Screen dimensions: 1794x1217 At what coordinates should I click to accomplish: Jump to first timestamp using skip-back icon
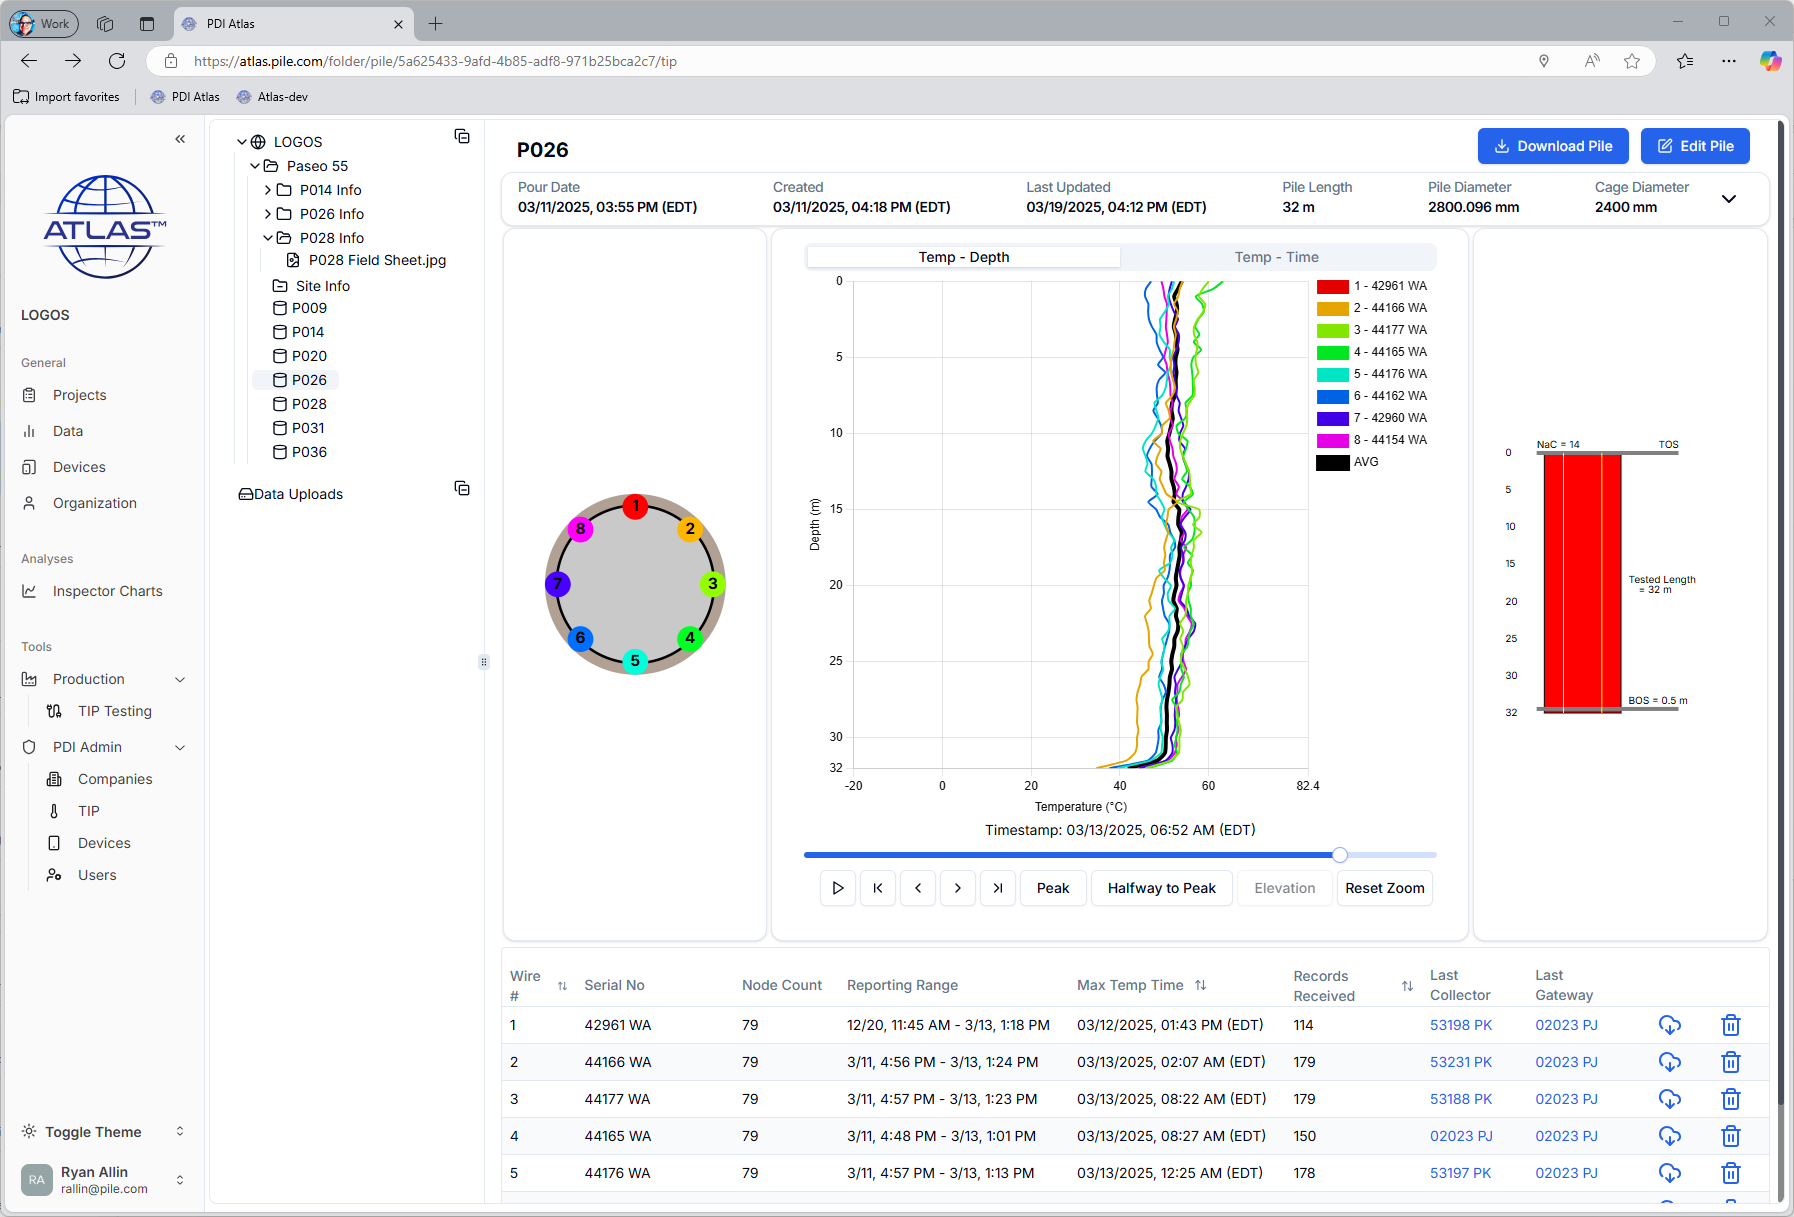click(x=877, y=888)
